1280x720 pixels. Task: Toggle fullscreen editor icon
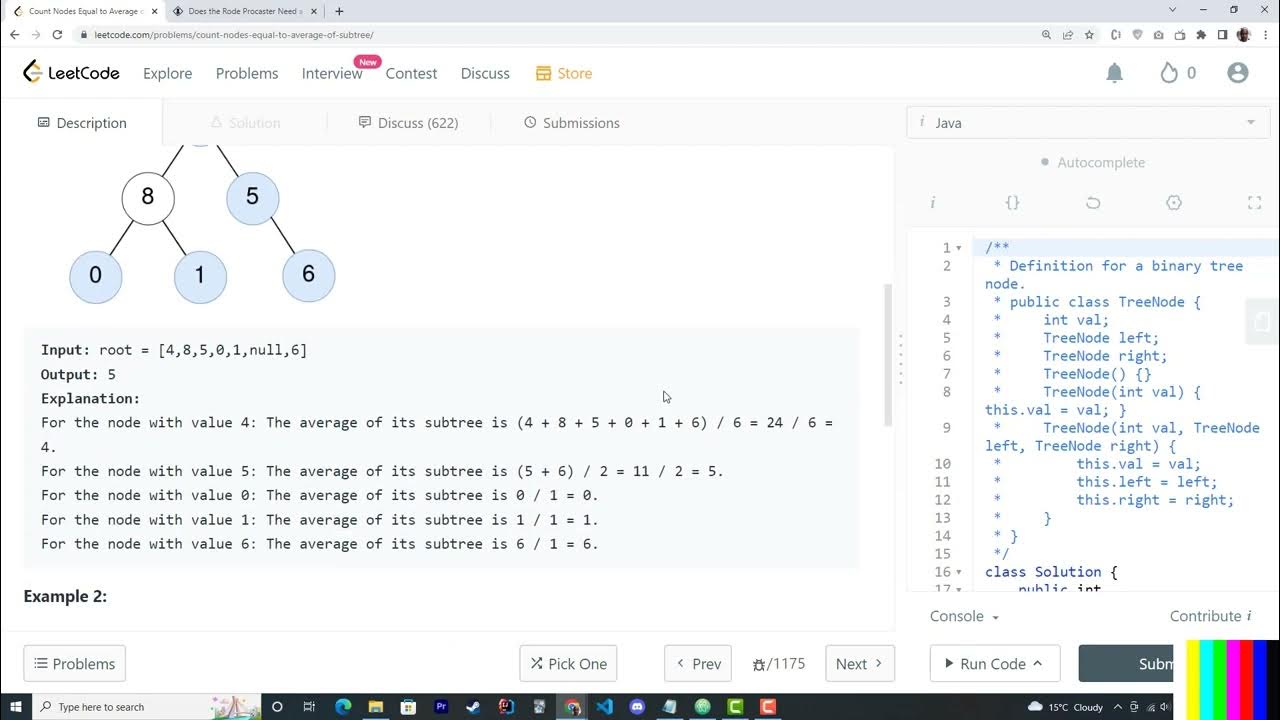point(1254,203)
